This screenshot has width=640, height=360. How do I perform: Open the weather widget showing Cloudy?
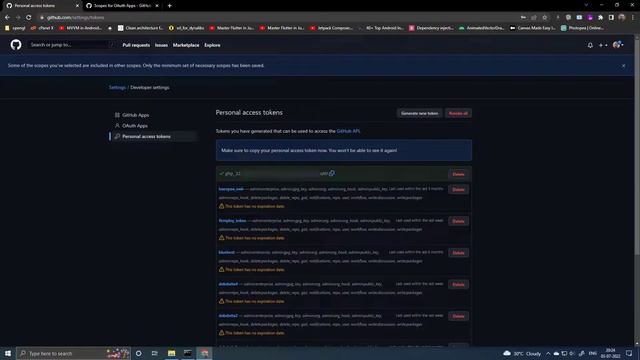click(x=522, y=353)
